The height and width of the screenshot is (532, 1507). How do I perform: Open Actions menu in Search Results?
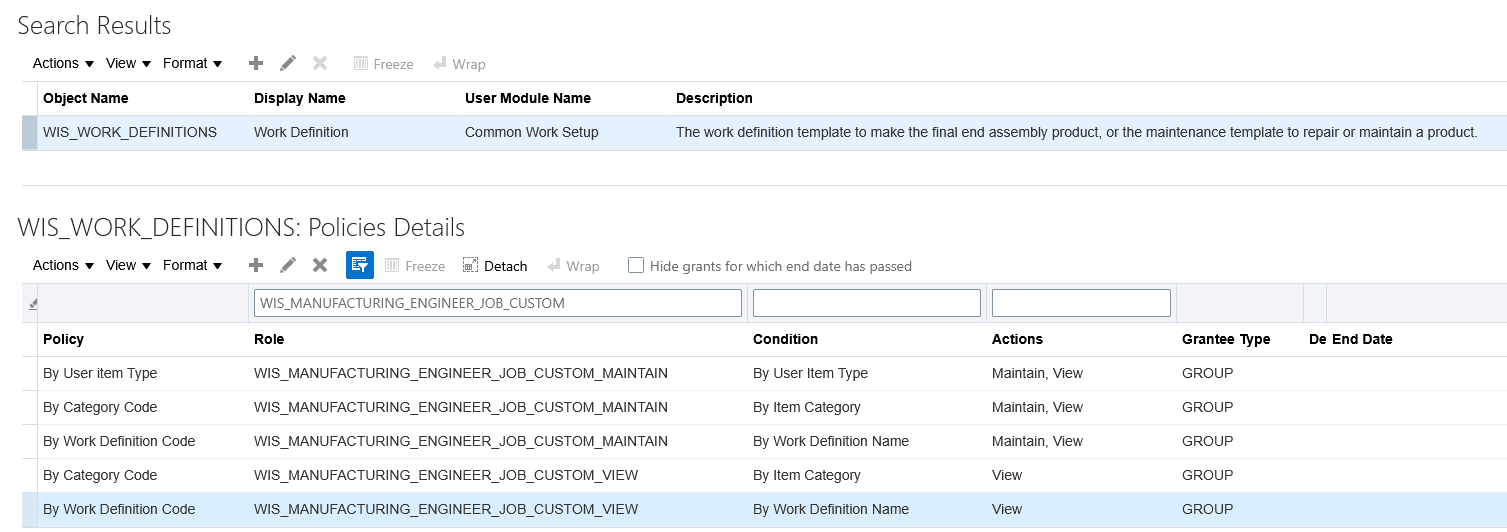coord(63,63)
